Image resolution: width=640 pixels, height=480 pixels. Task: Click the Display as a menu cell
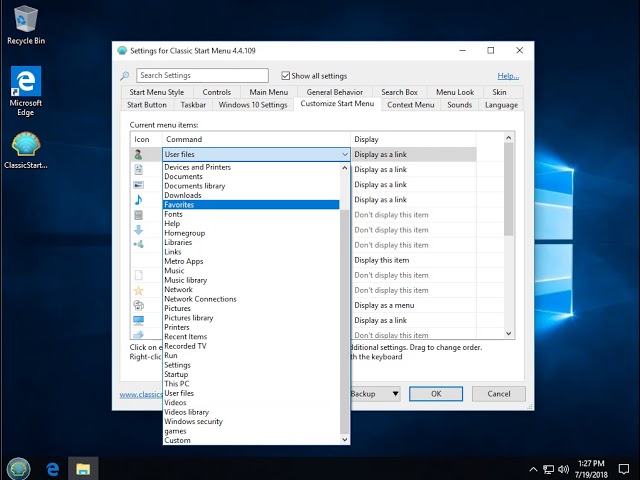pyautogui.click(x=413, y=305)
